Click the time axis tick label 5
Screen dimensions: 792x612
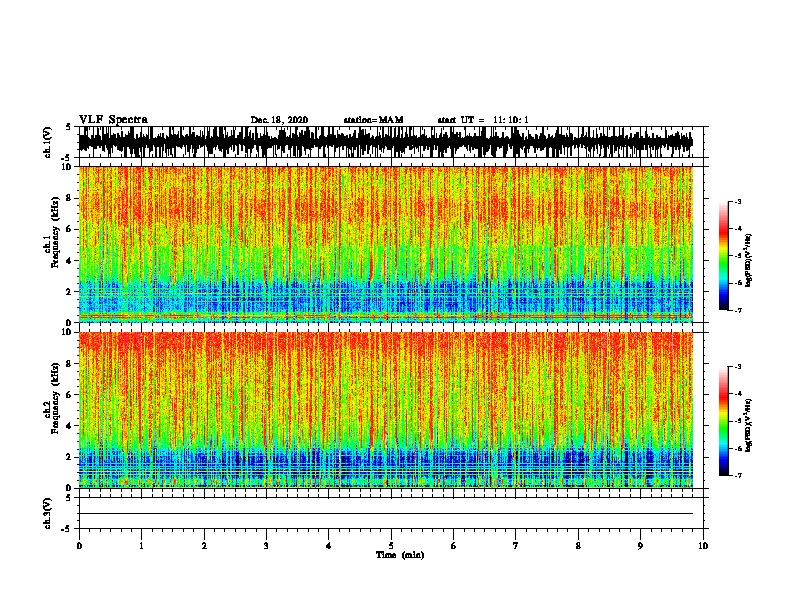tap(391, 546)
